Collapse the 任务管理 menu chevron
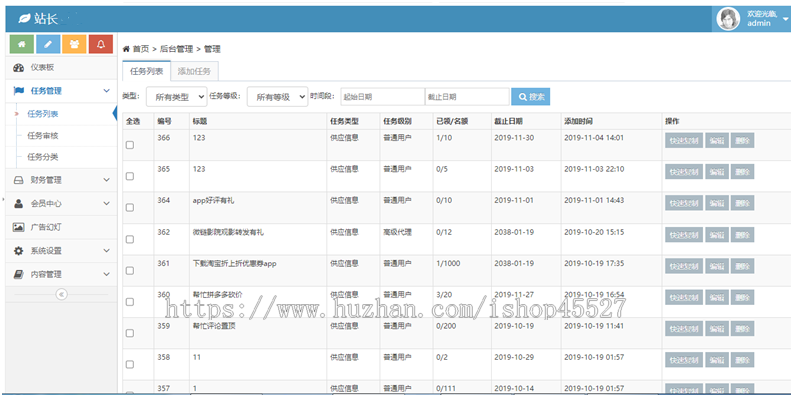793x397 pixels. (x=106, y=91)
